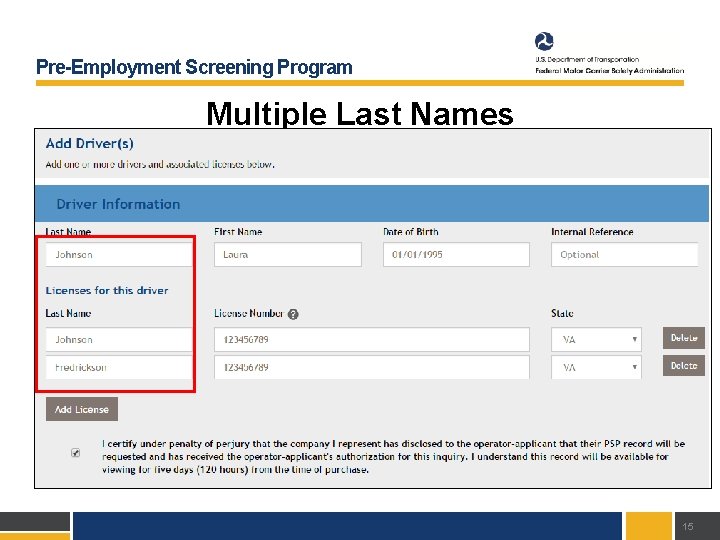Click the Federal Motor Carrier Safety Administration text
720x540 pixels.
[x=610, y=71]
